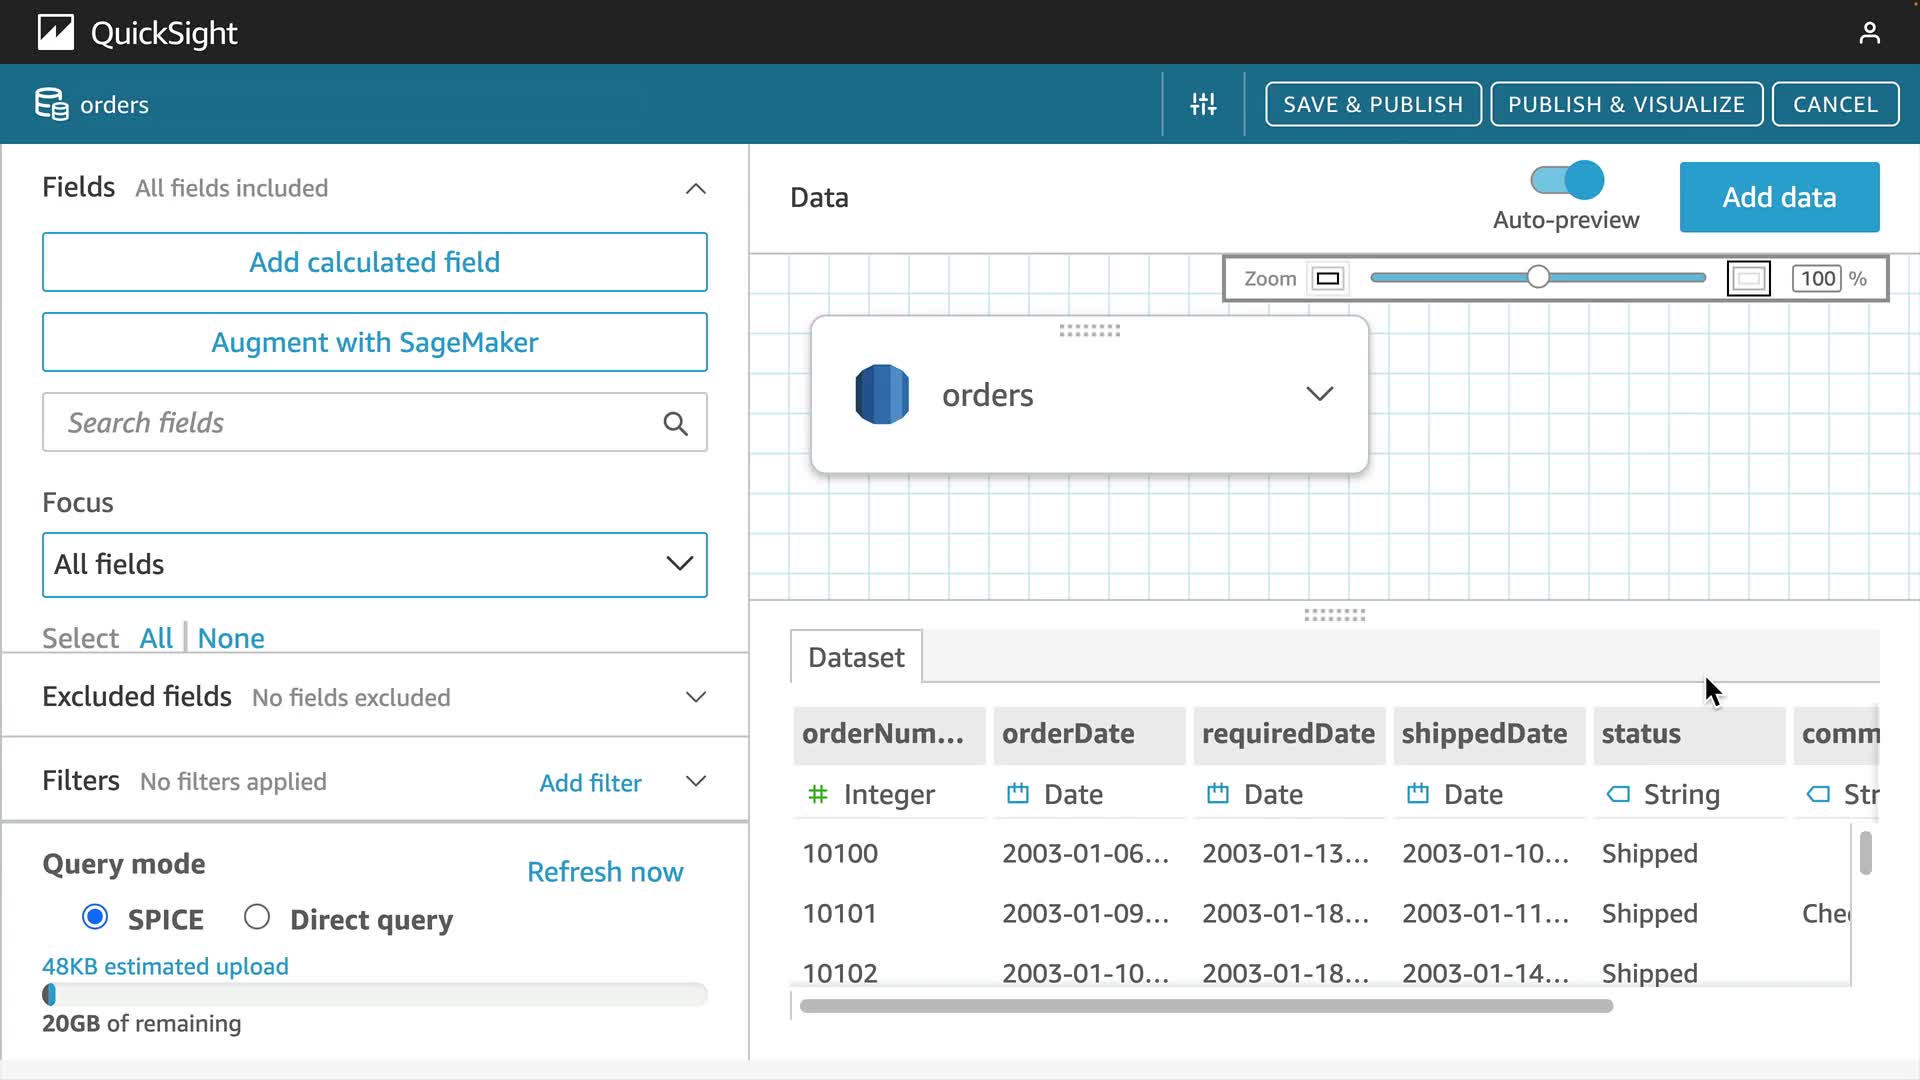Open dataset settings sliders icon

(x=1203, y=104)
